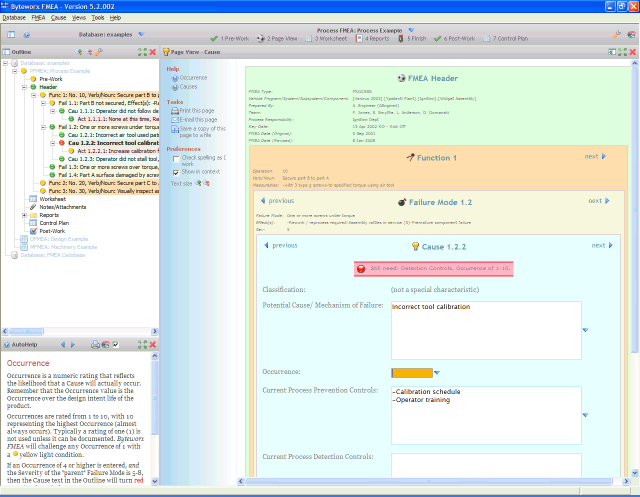Click the Current Process Prevention Controls field

pos(486,415)
